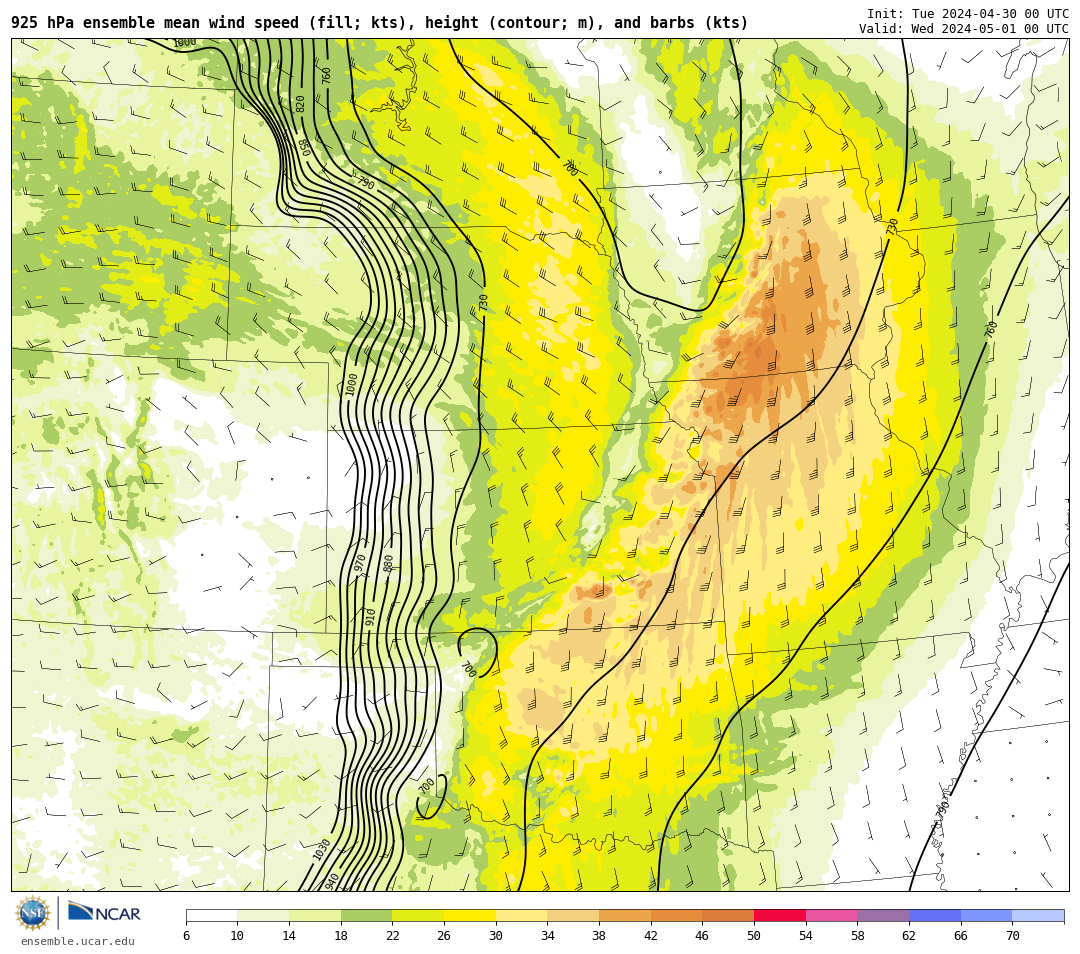1080x954 pixels.
Task: Pick the pale yellow 30–34 kts colorbar segment
Action: click(x=521, y=915)
